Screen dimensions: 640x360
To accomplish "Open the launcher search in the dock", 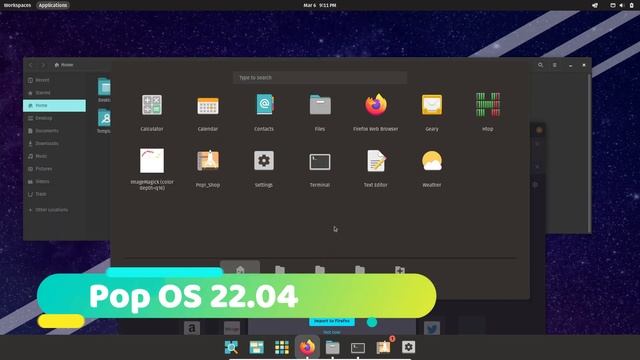I will click(x=231, y=347).
